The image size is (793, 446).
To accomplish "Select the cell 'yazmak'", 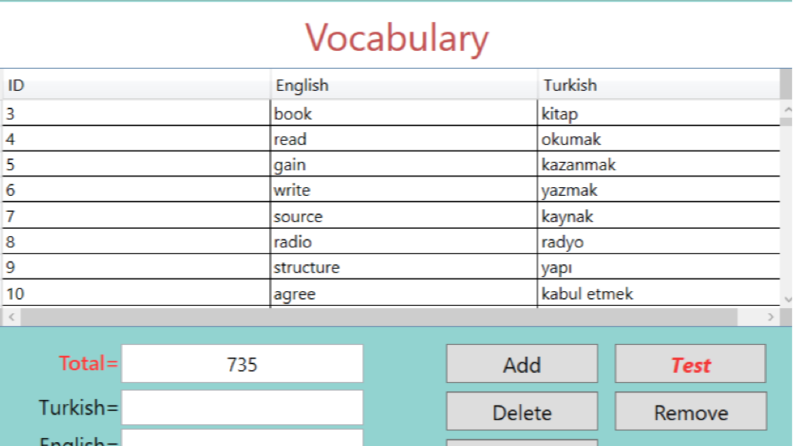I will 658,190.
